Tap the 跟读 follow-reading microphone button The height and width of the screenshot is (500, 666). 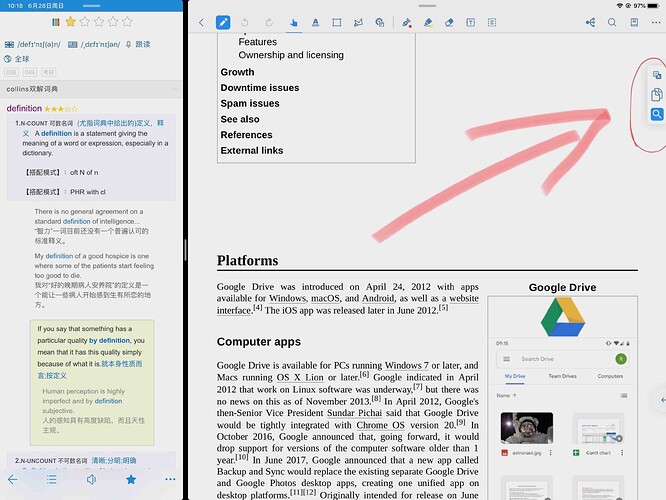138,44
